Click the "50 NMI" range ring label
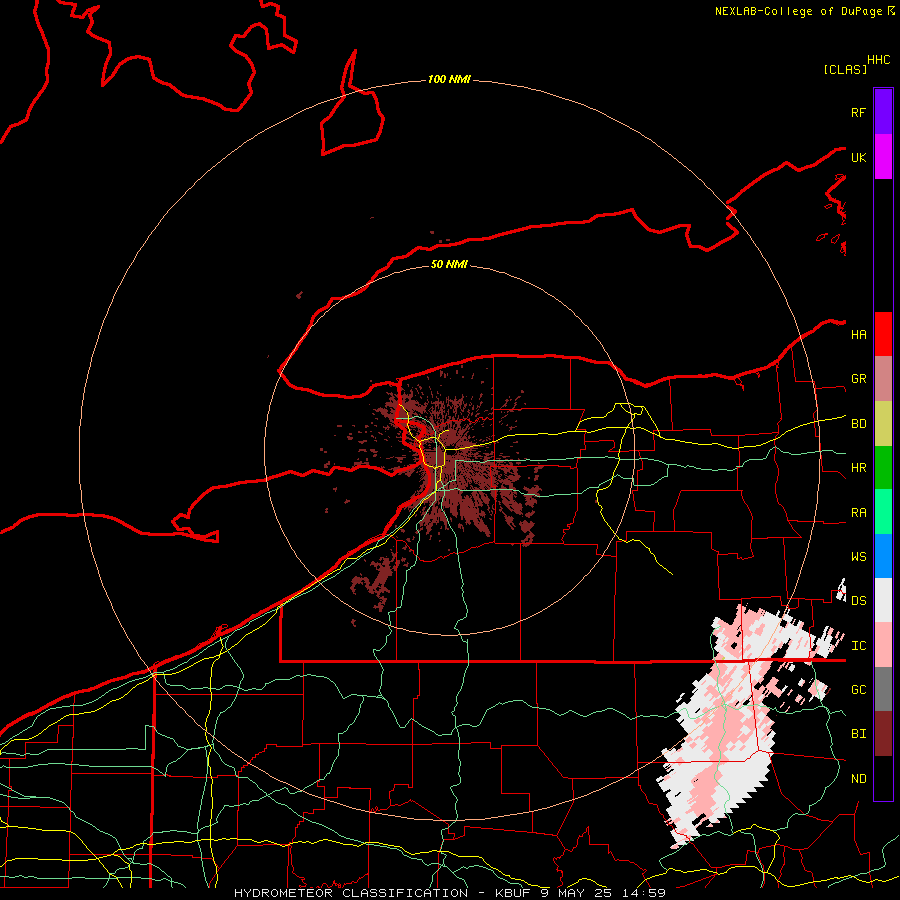 pos(449,264)
